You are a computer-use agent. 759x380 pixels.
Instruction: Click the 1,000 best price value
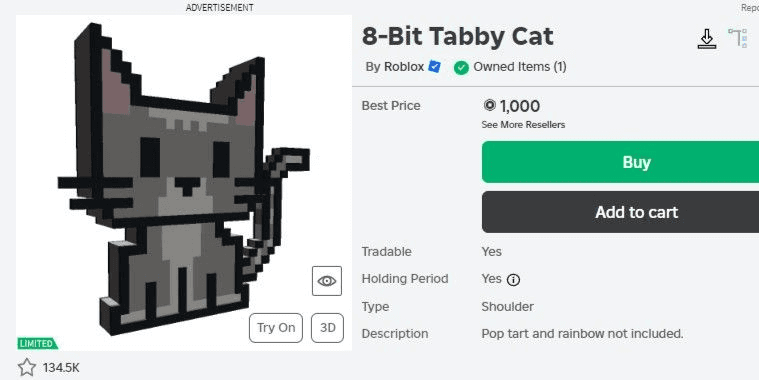pyautogui.click(x=520, y=106)
